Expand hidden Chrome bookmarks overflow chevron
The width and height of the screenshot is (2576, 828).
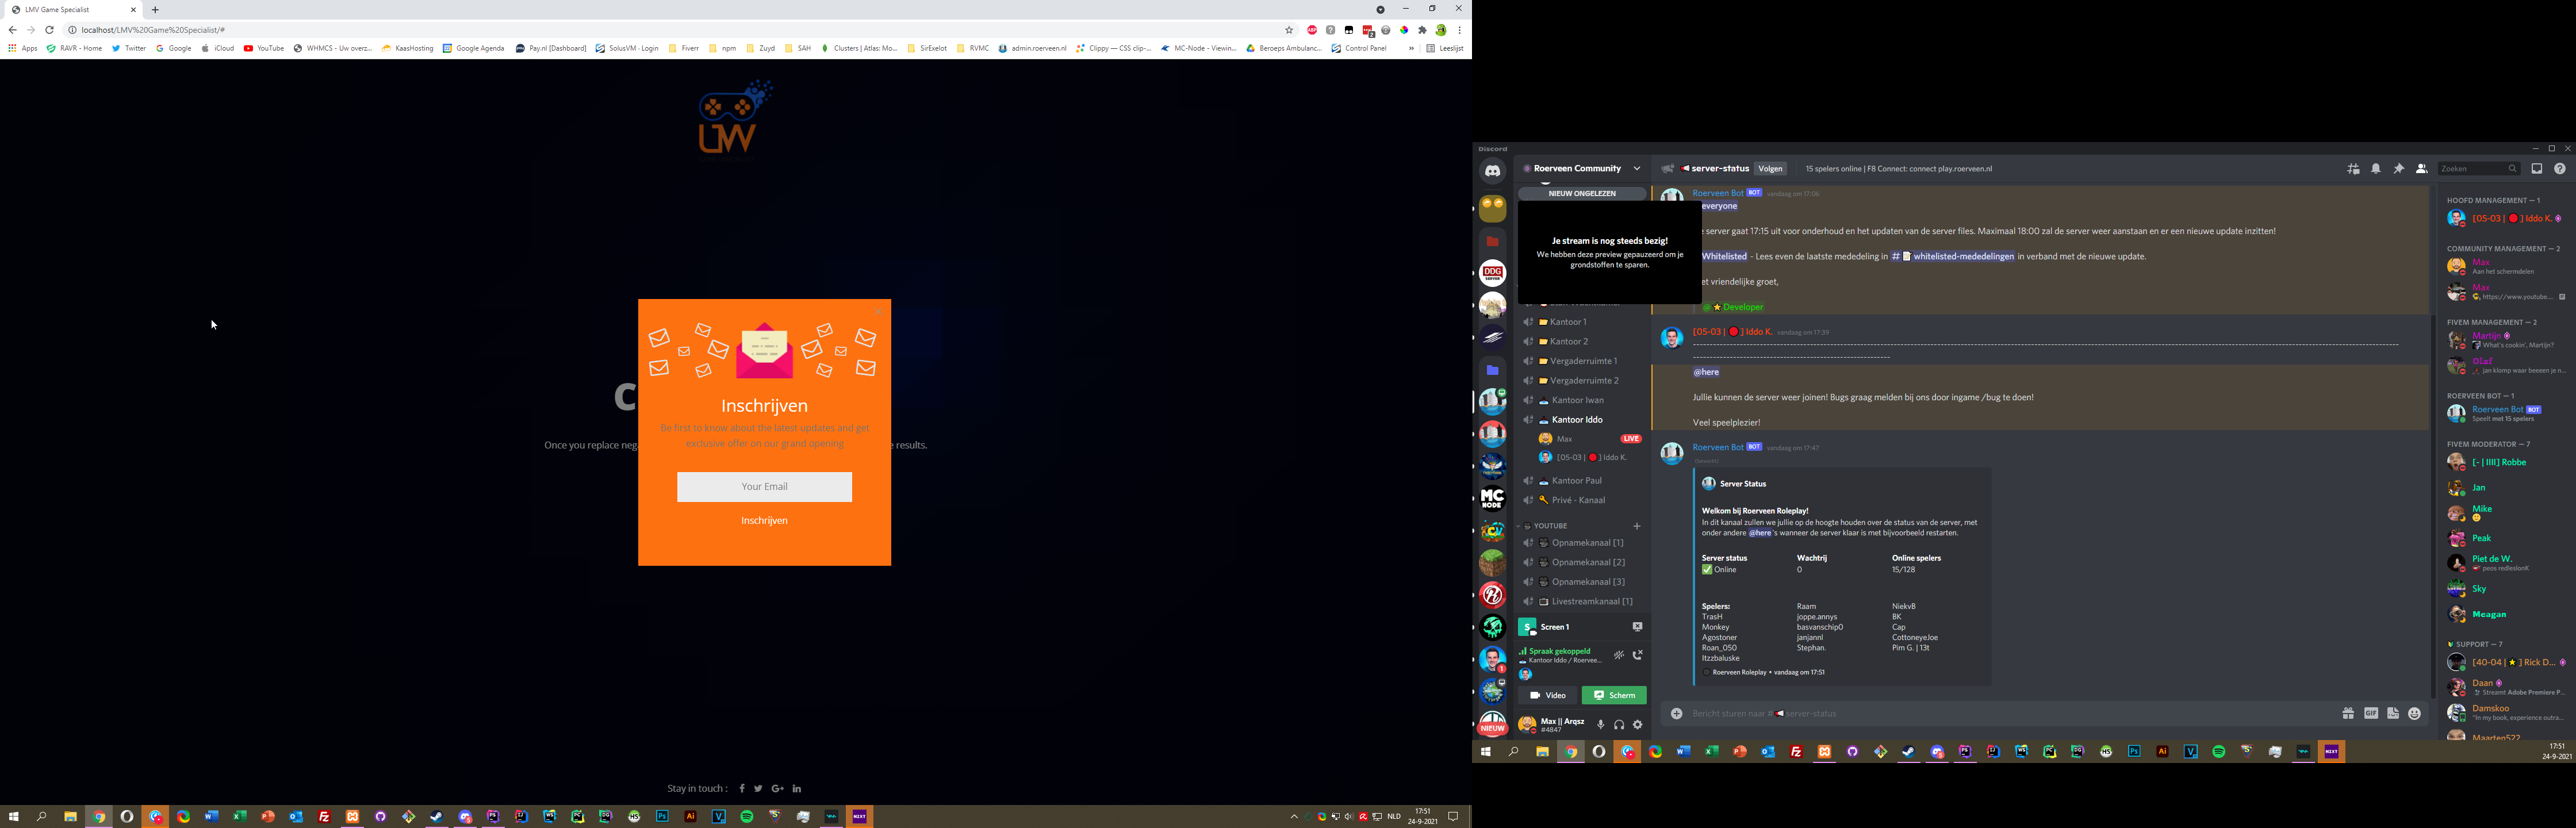pos(1411,48)
